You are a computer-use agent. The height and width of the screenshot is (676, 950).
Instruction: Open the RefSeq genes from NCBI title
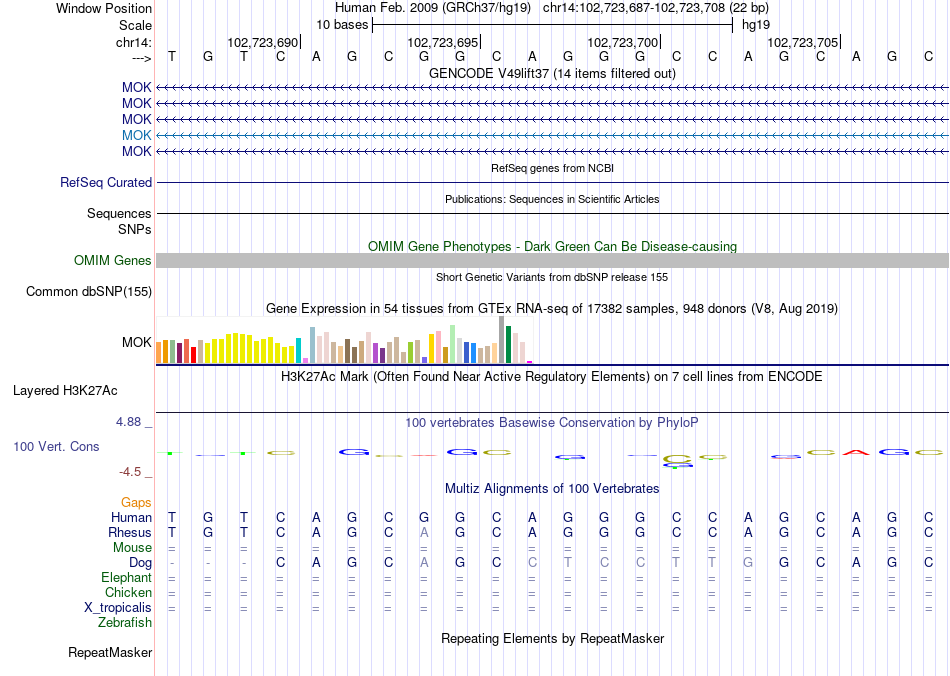coord(552,168)
